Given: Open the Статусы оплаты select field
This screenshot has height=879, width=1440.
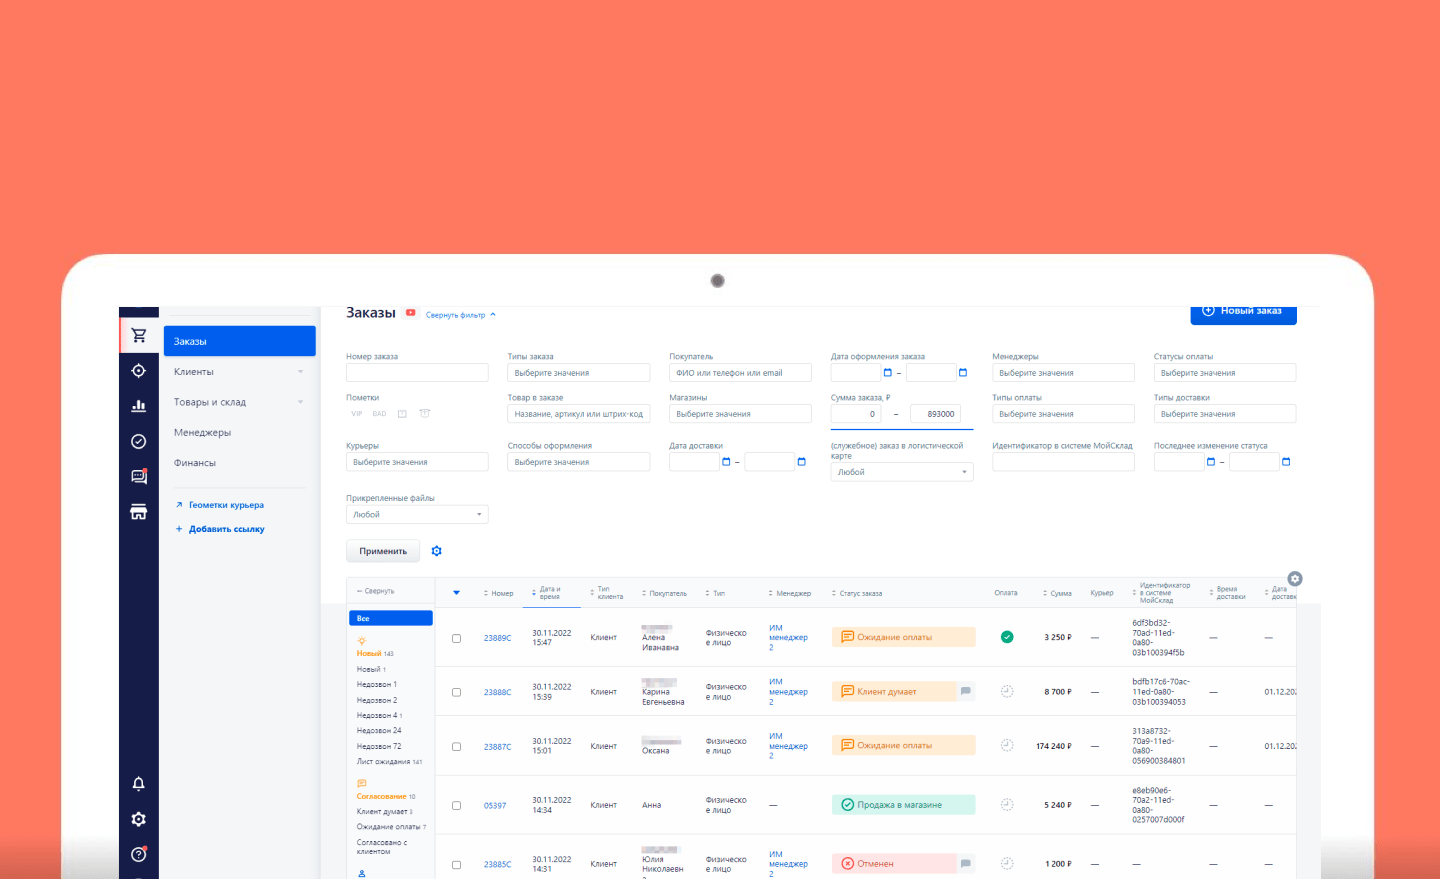Looking at the screenshot, I should [1225, 373].
